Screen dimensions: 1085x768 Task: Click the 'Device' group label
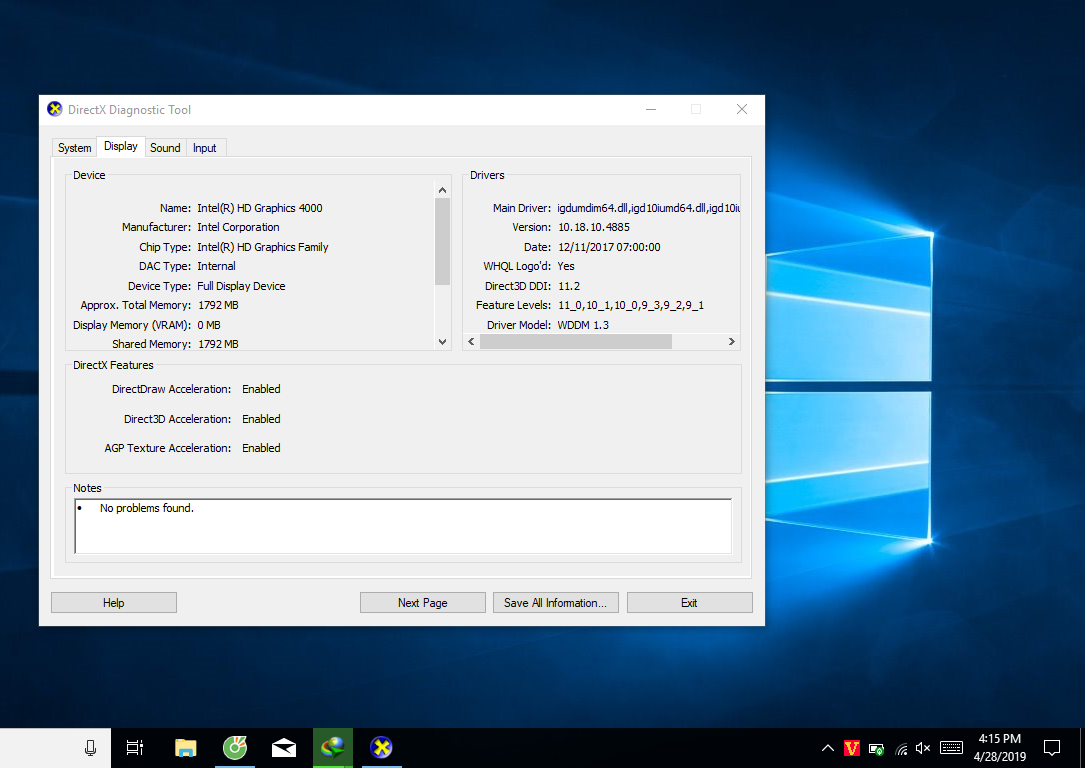tap(89, 176)
